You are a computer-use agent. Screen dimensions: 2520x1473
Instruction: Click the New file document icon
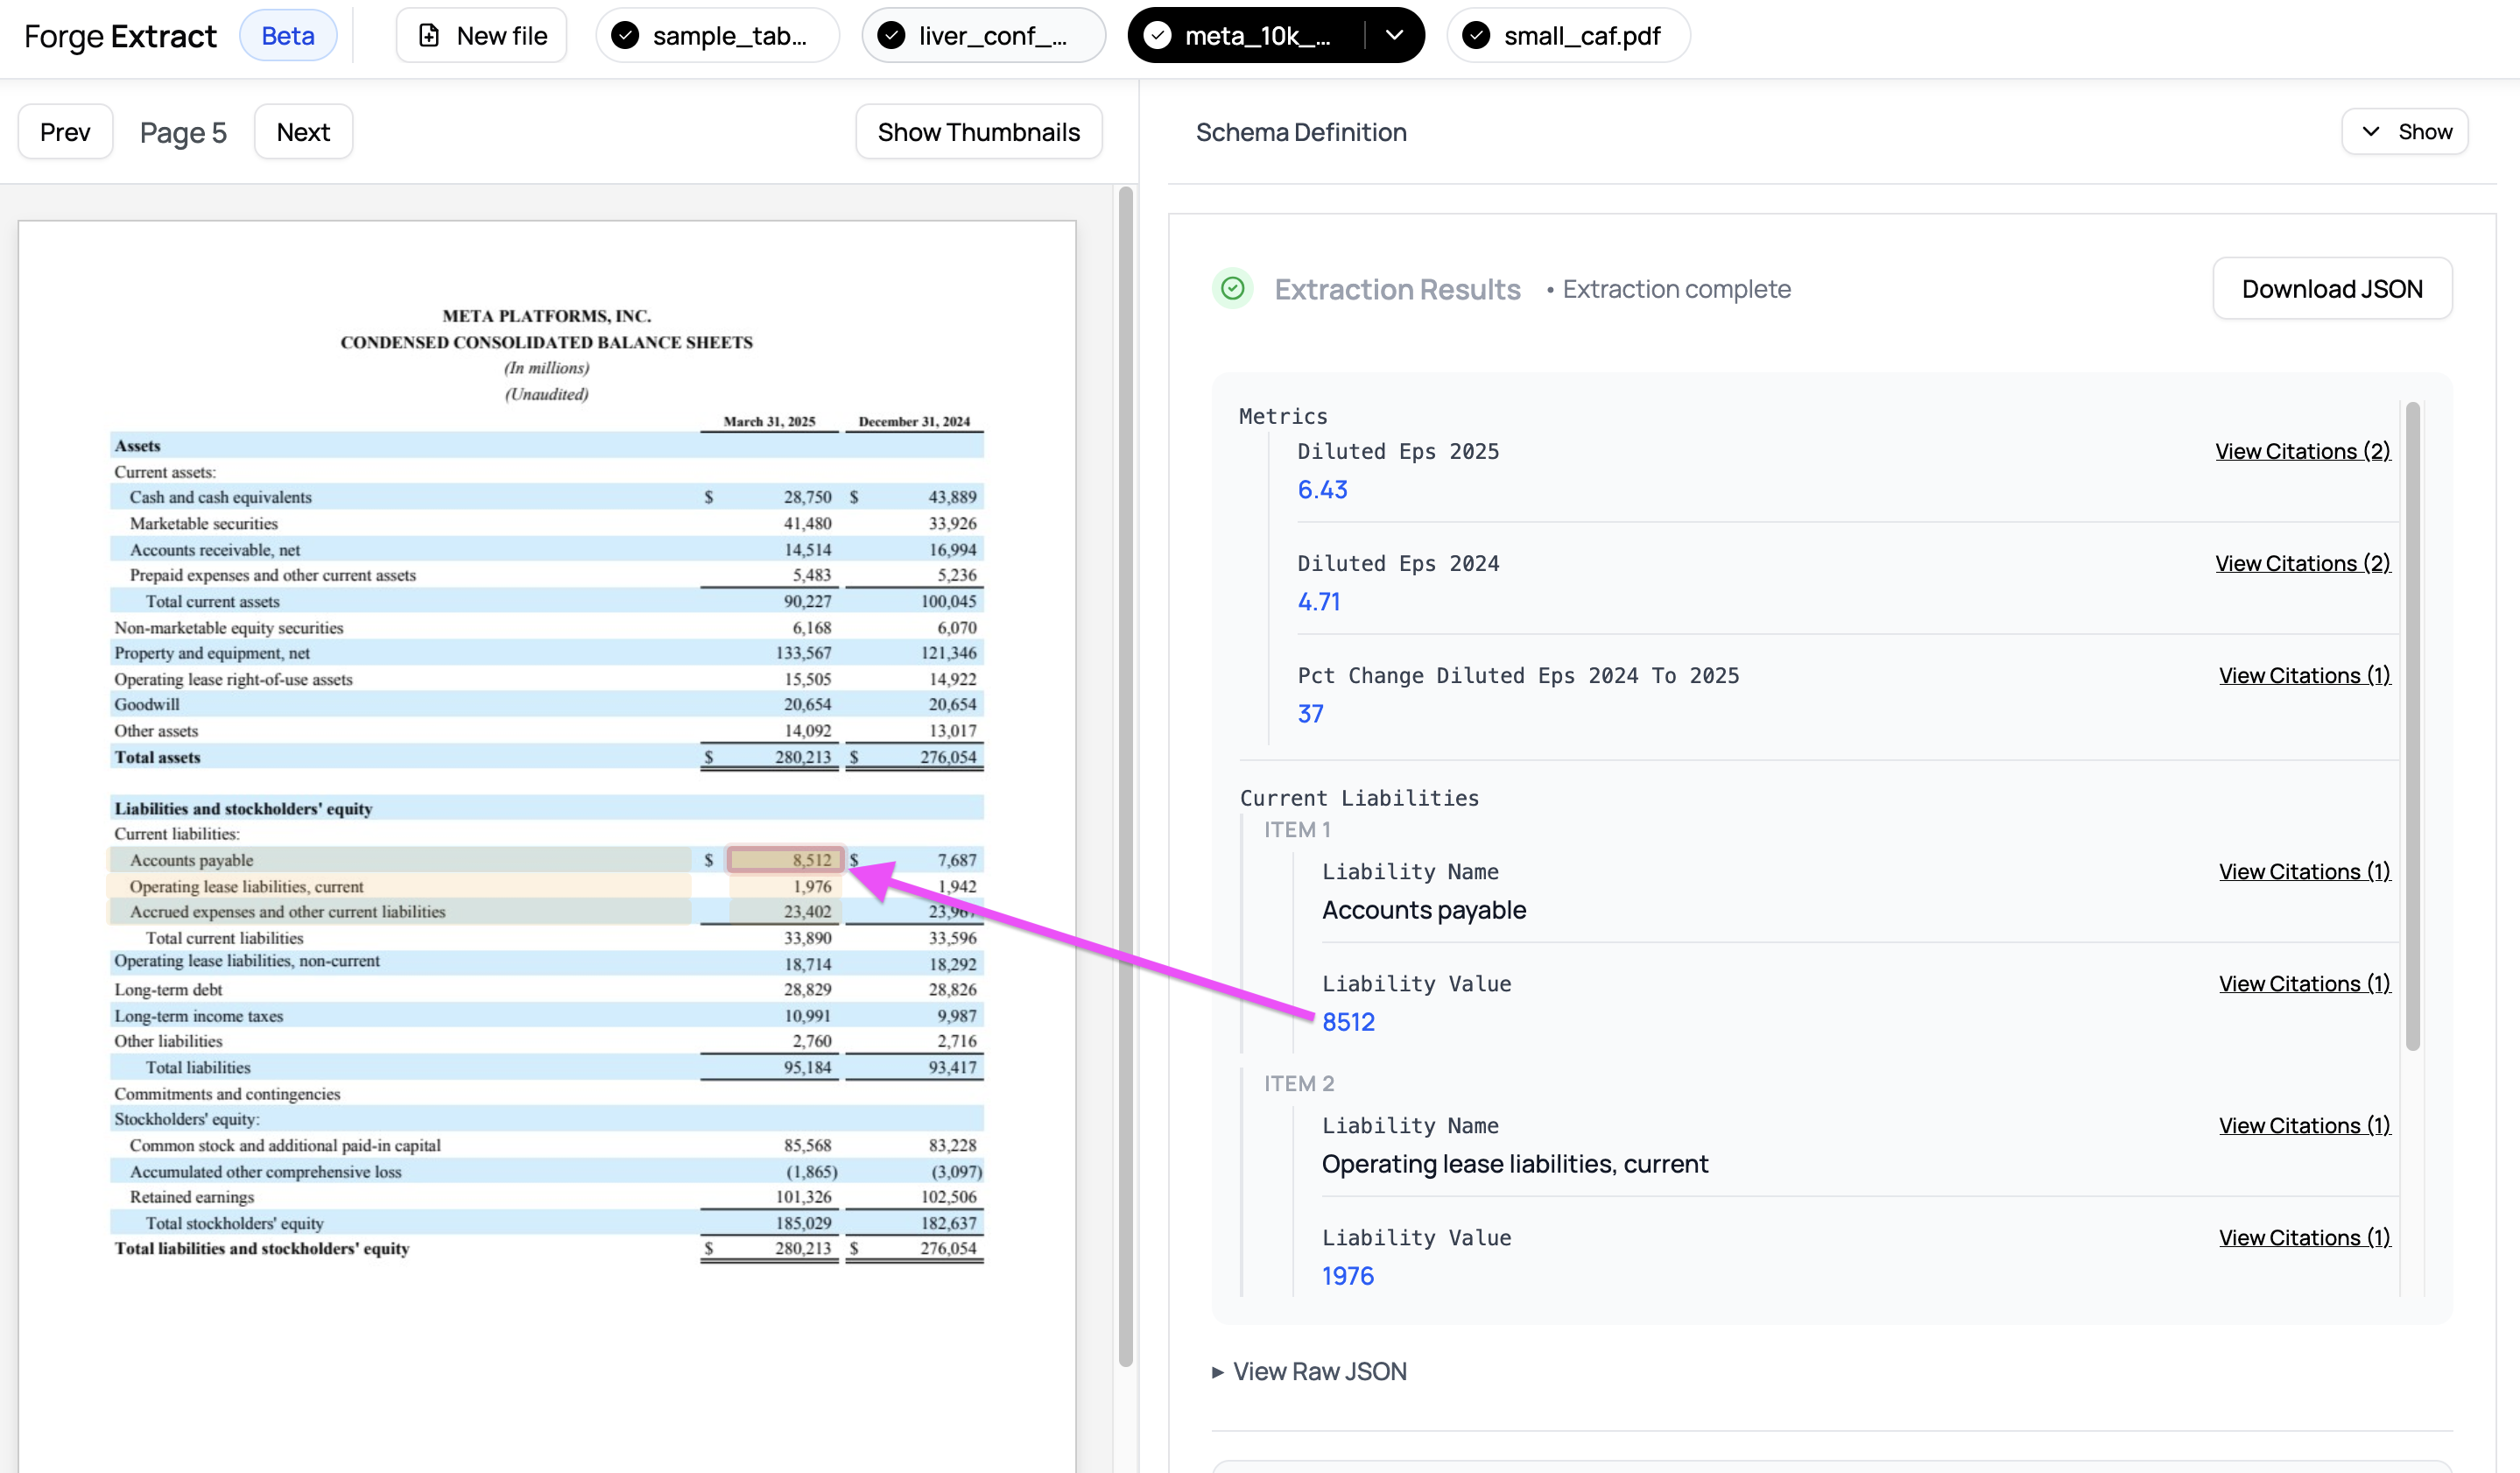[x=429, y=36]
